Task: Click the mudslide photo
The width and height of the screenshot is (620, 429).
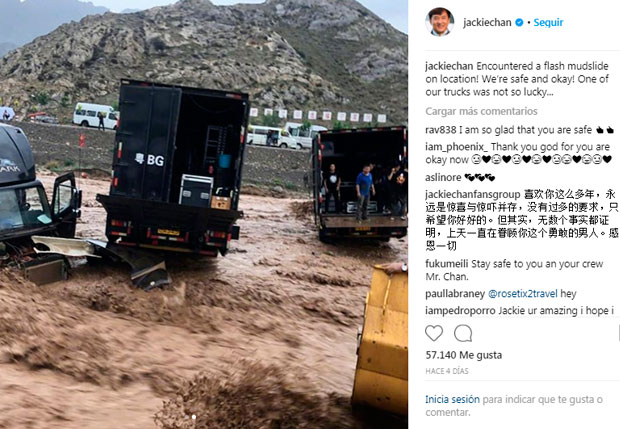Action: click(x=204, y=214)
